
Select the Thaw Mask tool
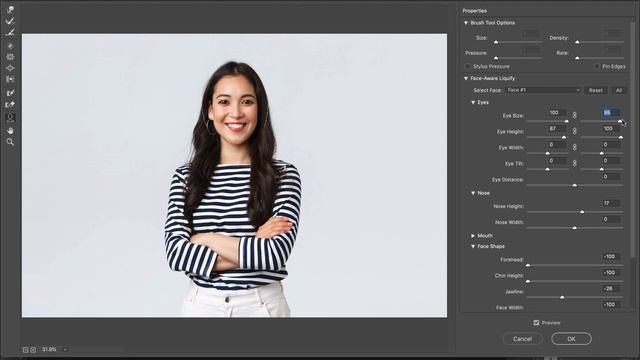coord(10,105)
